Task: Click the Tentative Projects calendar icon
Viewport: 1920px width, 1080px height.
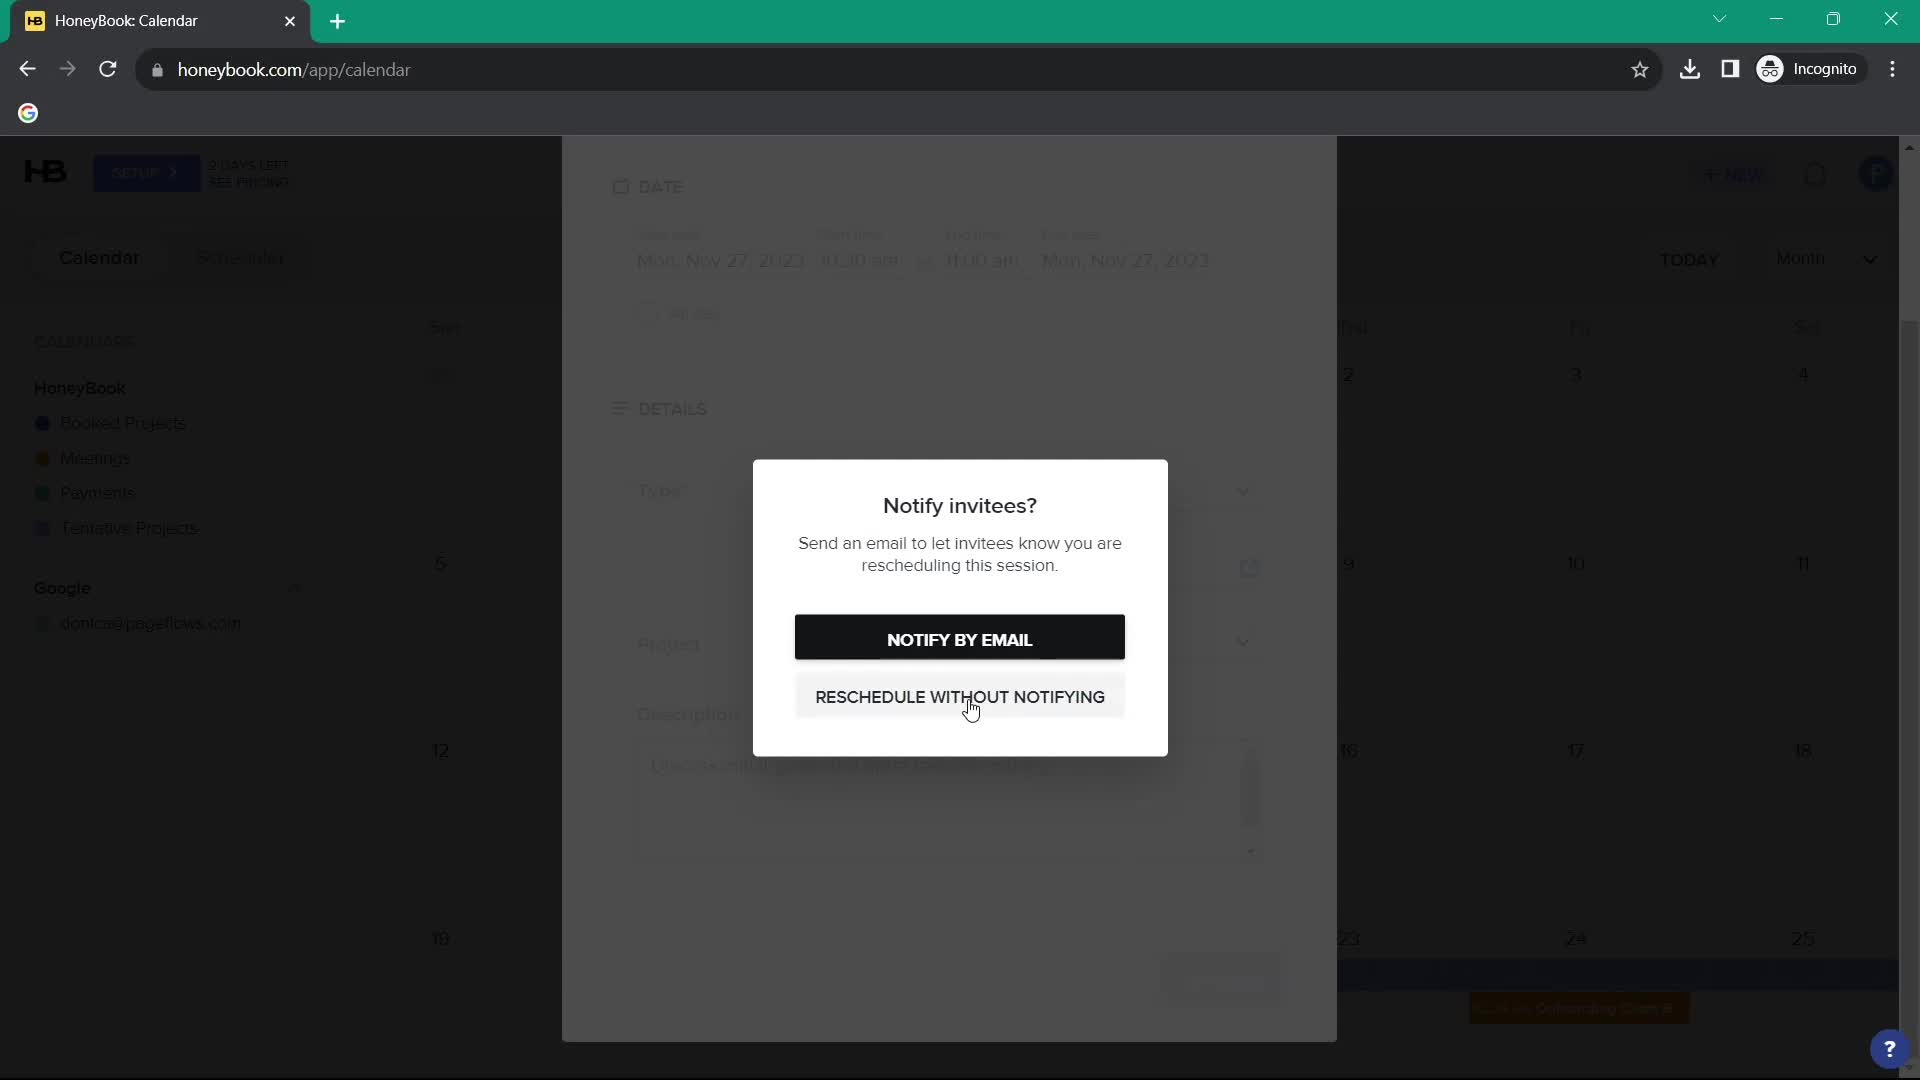Action: click(42, 527)
